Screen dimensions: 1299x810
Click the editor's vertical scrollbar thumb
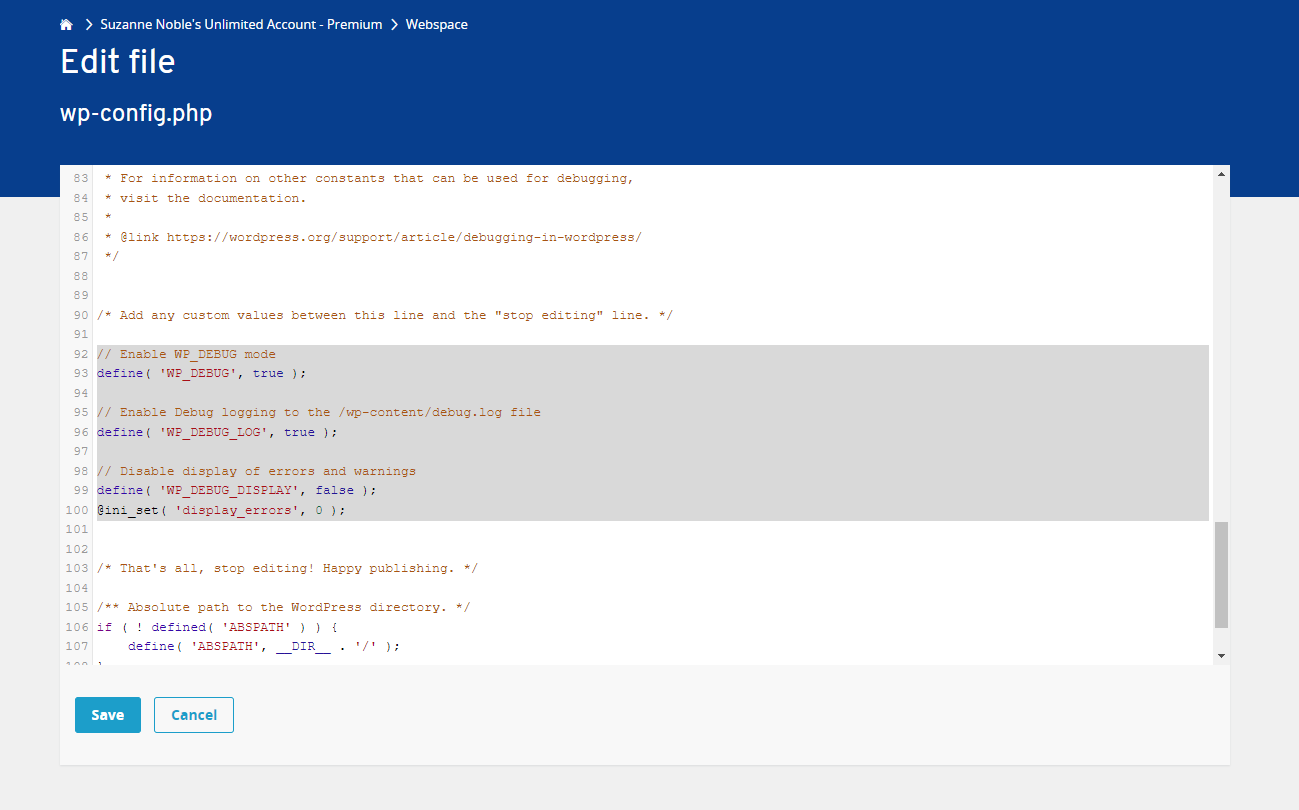click(x=1221, y=574)
